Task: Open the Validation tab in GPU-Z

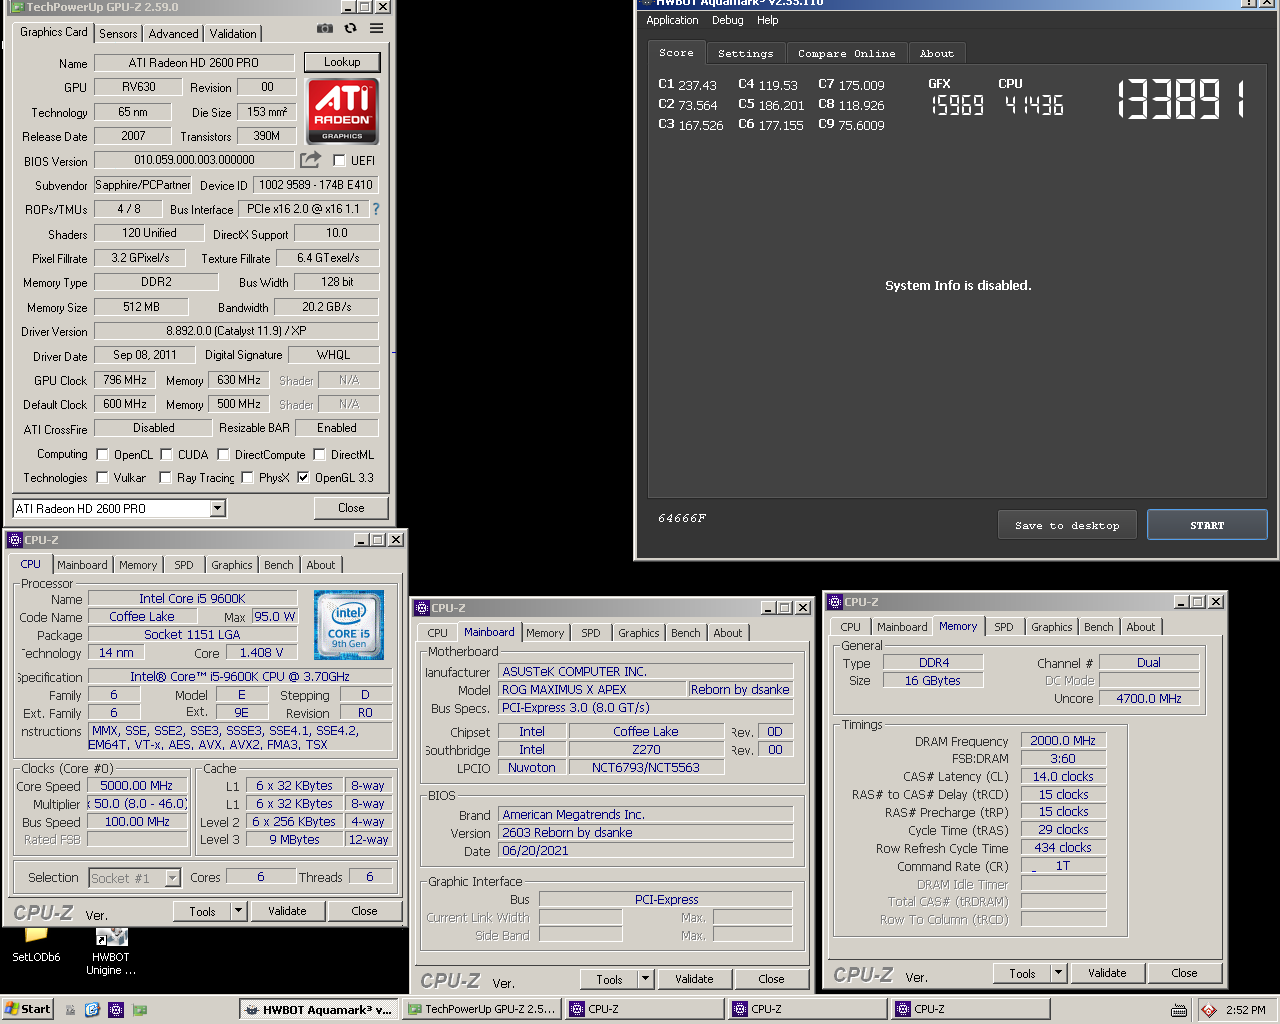Action: pos(233,34)
